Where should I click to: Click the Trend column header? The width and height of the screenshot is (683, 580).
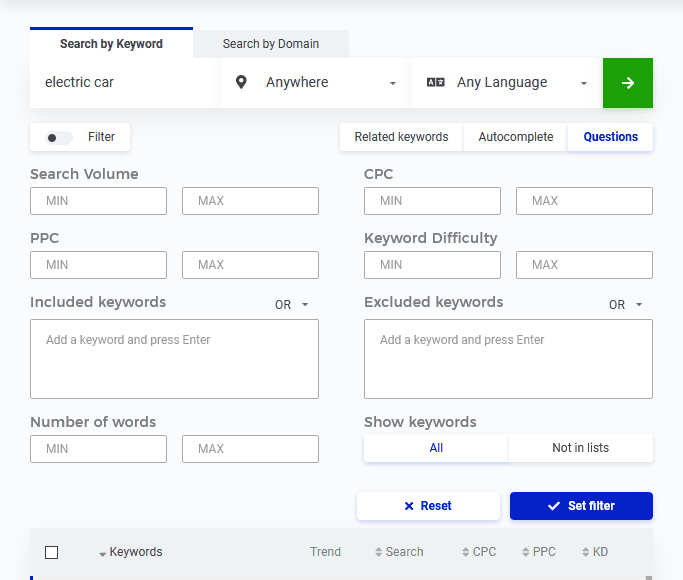[x=325, y=552]
